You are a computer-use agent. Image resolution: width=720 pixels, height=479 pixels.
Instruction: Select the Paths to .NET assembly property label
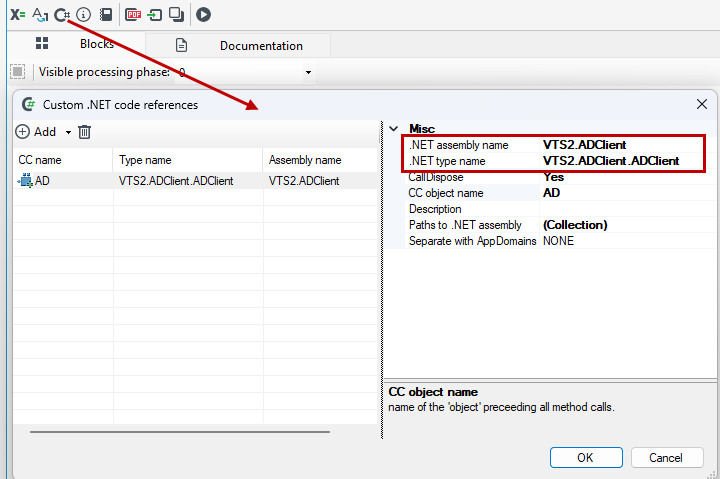click(x=465, y=225)
